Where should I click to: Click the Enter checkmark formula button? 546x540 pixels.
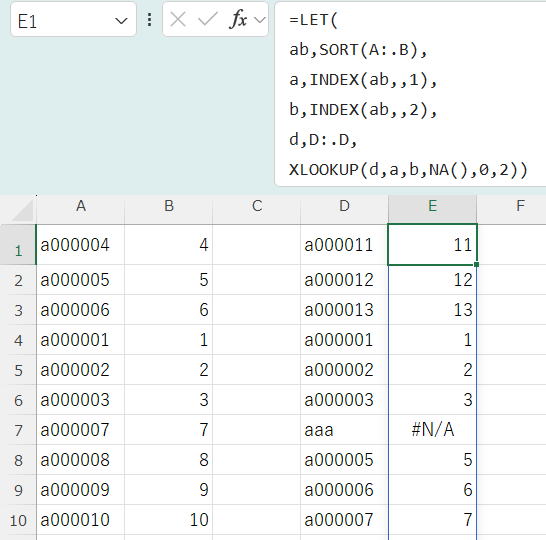(x=208, y=19)
